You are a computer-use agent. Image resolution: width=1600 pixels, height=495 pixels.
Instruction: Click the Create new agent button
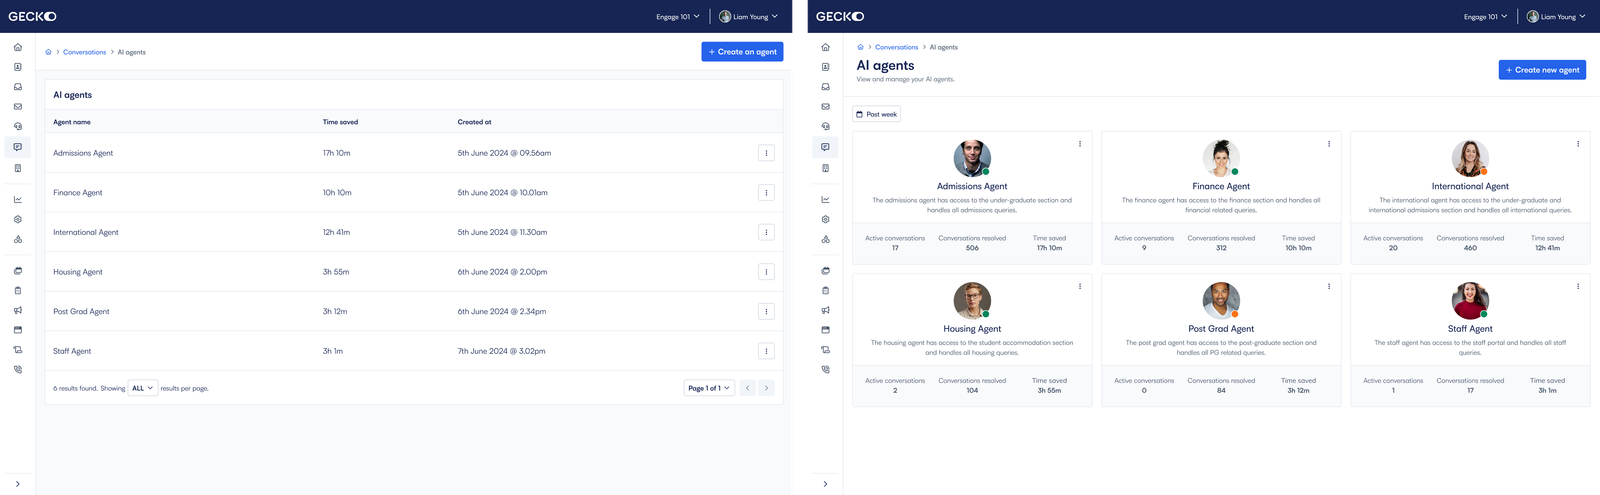tap(1542, 70)
